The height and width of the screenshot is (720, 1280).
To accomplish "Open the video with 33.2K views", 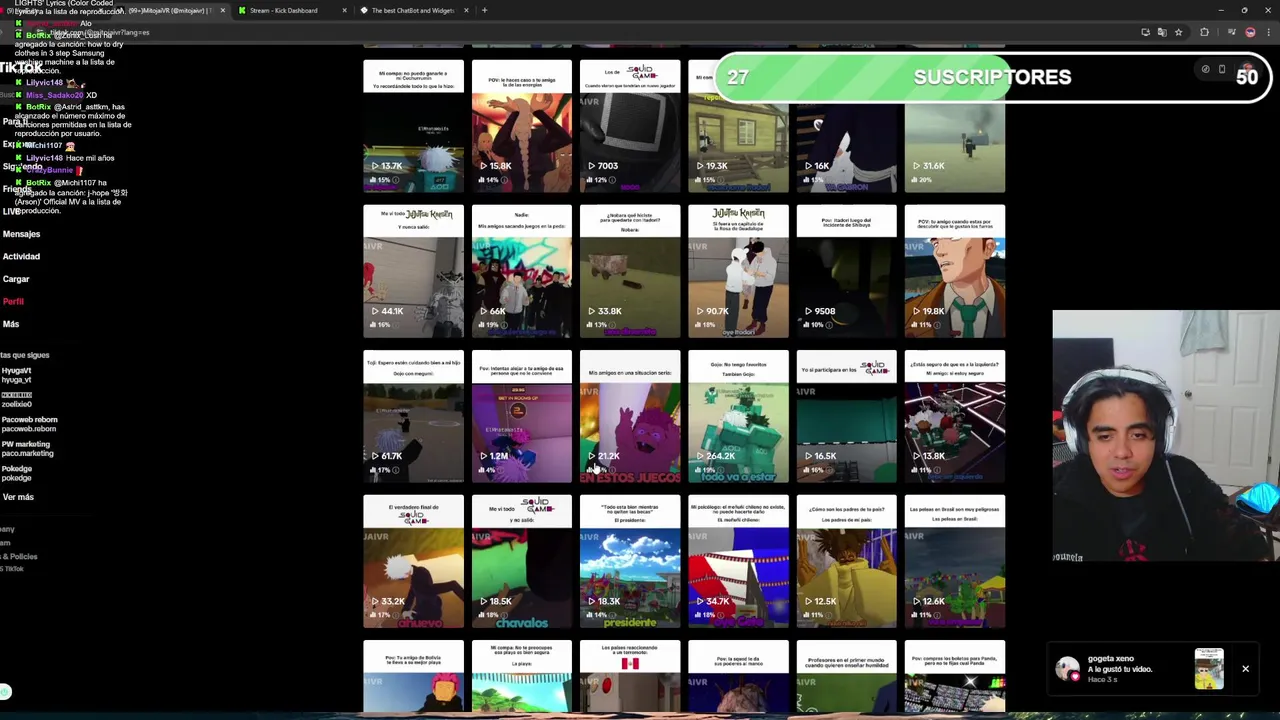I will (413, 561).
